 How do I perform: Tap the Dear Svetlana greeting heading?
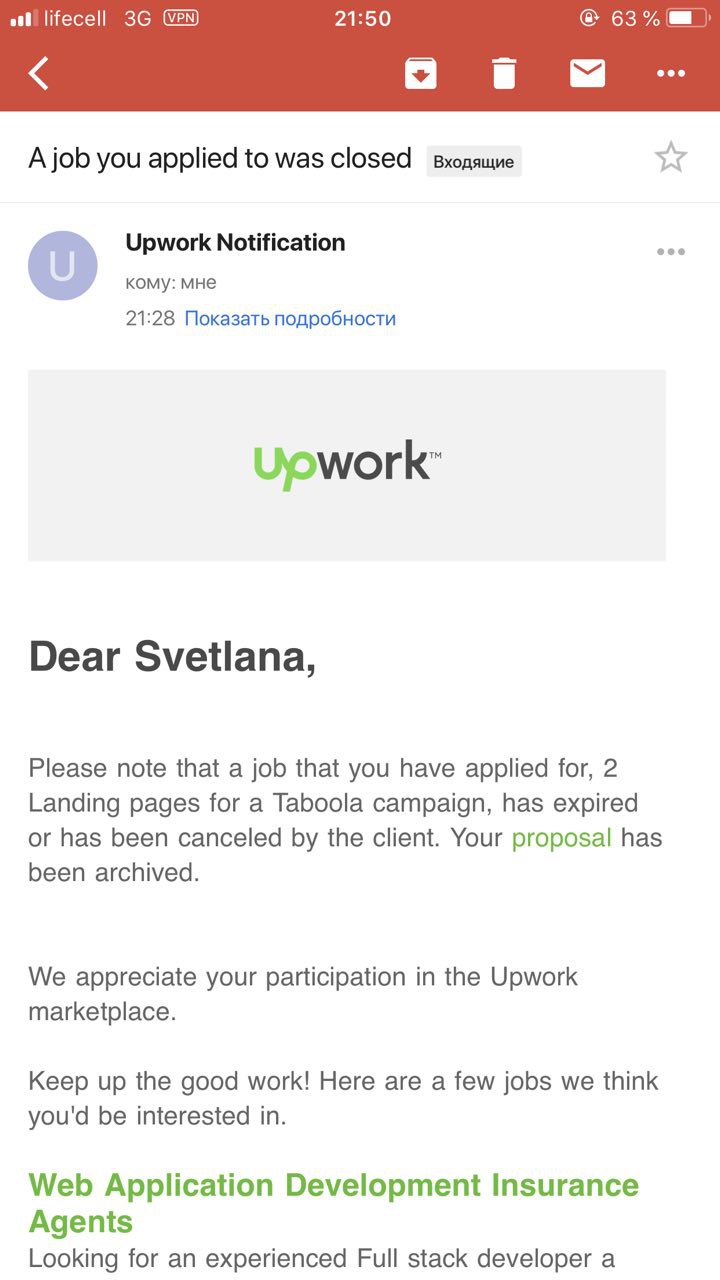pos(172,657)
